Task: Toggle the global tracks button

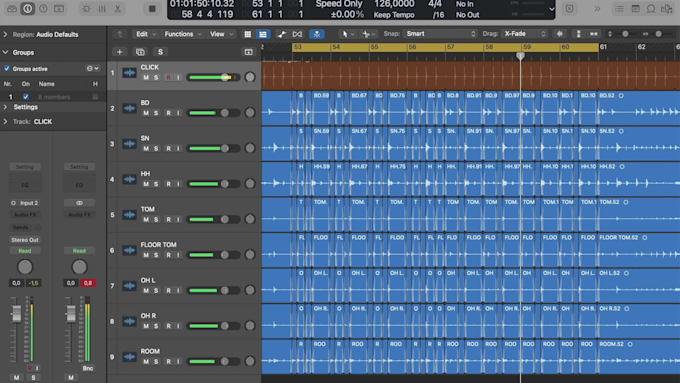Action: 248,52
